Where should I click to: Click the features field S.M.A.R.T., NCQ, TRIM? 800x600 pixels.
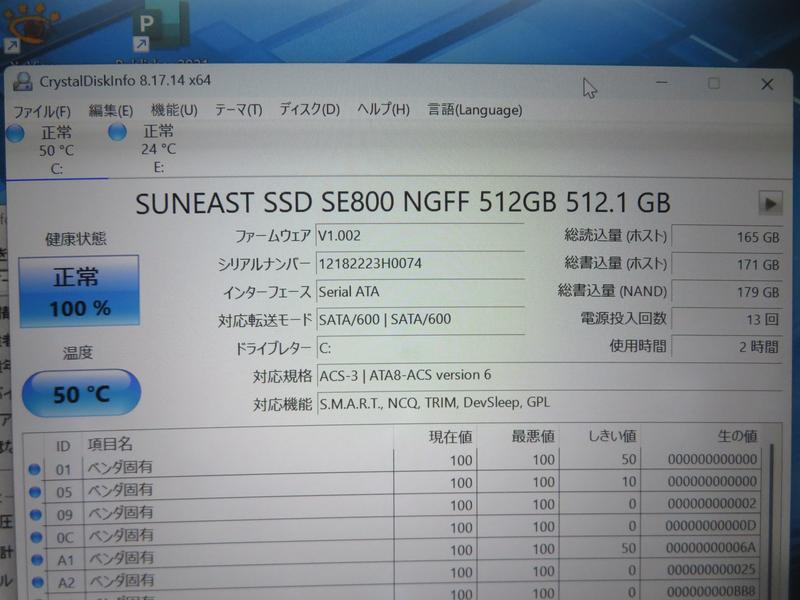tap(549, 403)
